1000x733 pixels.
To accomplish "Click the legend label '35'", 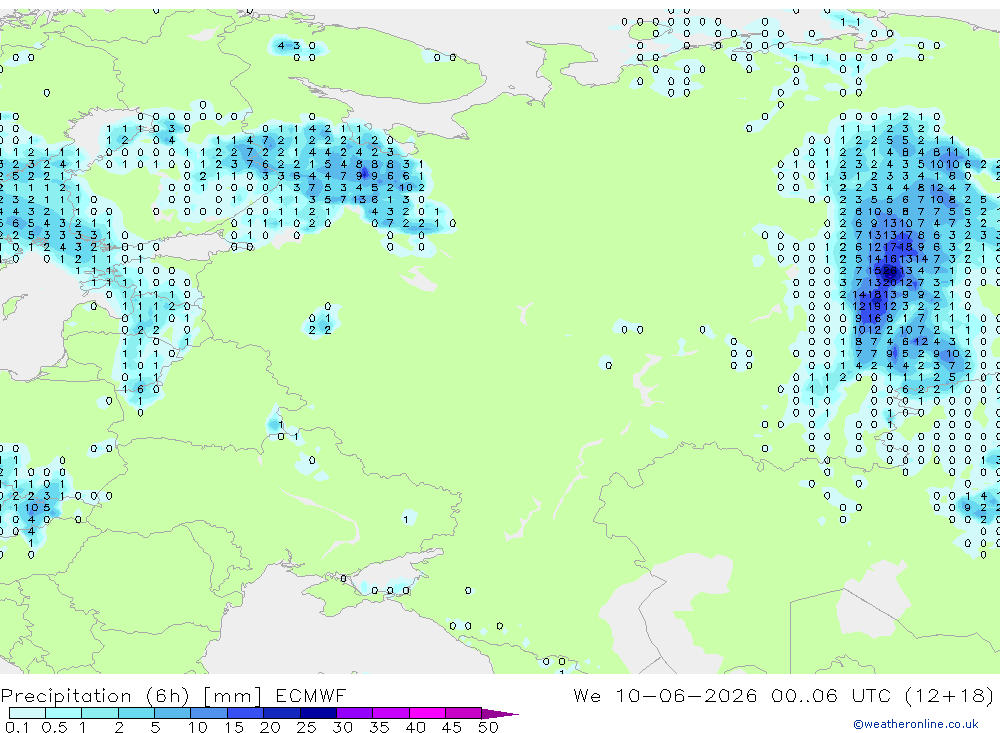I will tap(379, 727).
